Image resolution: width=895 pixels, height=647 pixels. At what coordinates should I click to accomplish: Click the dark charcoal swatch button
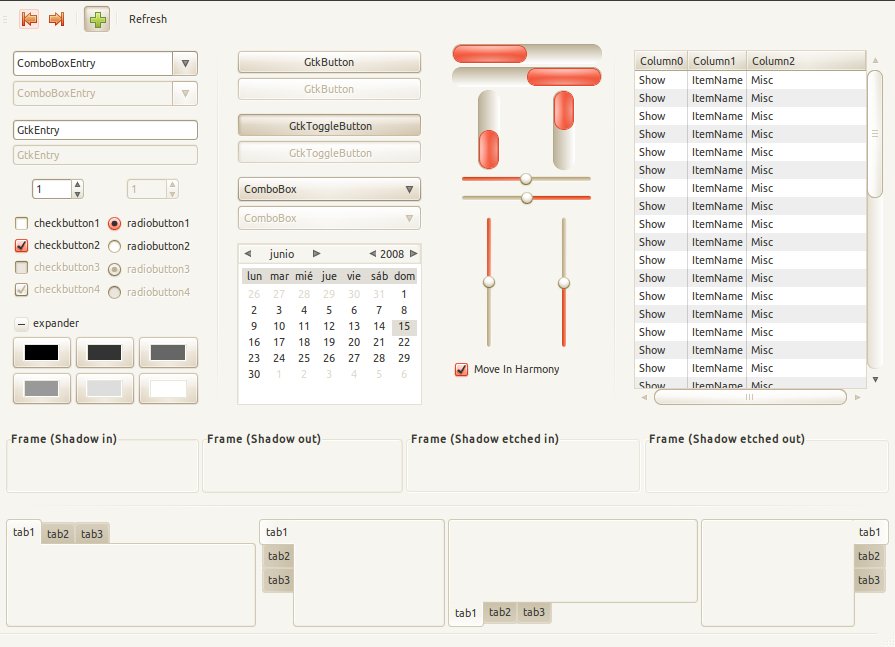coord(104,352)
